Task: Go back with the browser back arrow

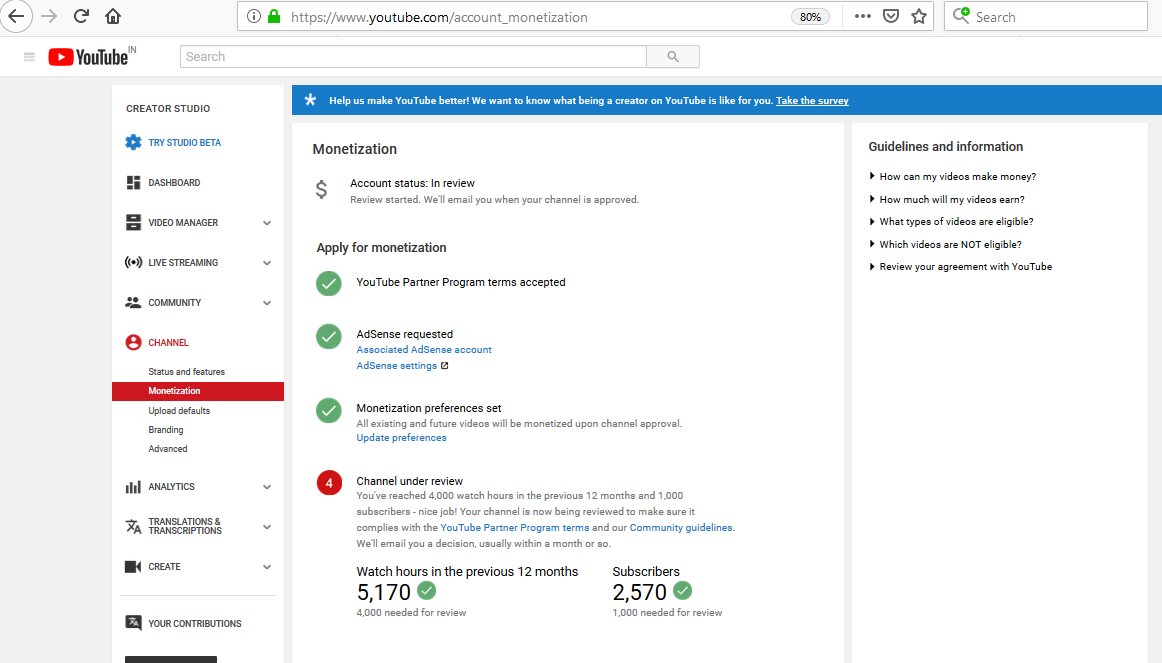Action: pos(16,16)
